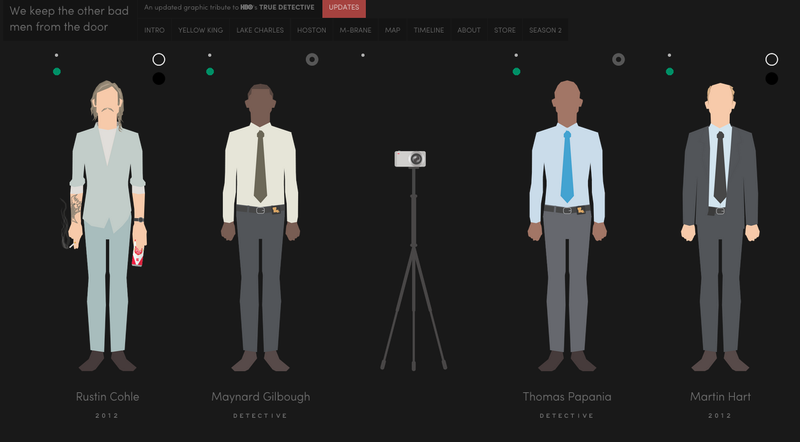800x442 pixels.
Task: Click '2012' under Rustin Cohle
Action: [107, 415]
